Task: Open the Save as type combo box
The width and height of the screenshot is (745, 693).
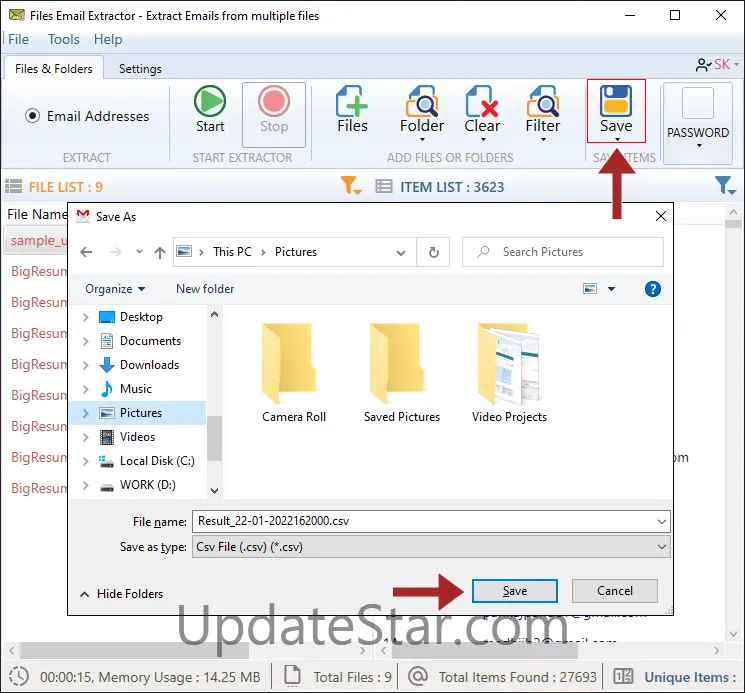Action: [431, 547]
